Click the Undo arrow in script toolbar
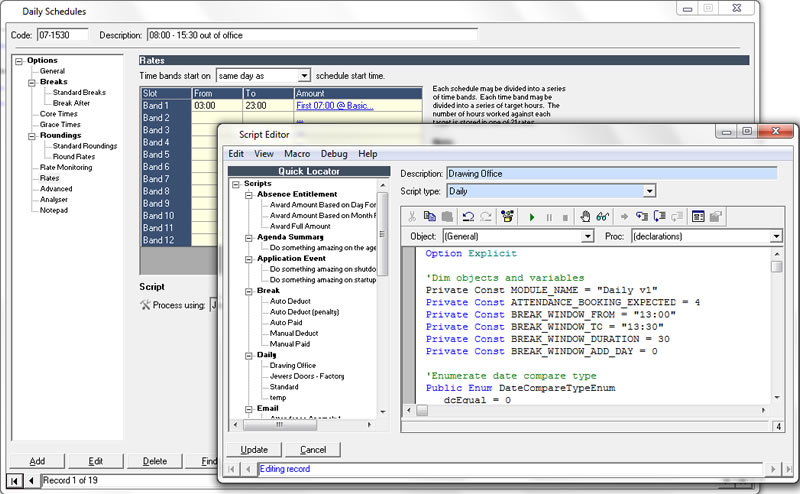 pos(469,215)
